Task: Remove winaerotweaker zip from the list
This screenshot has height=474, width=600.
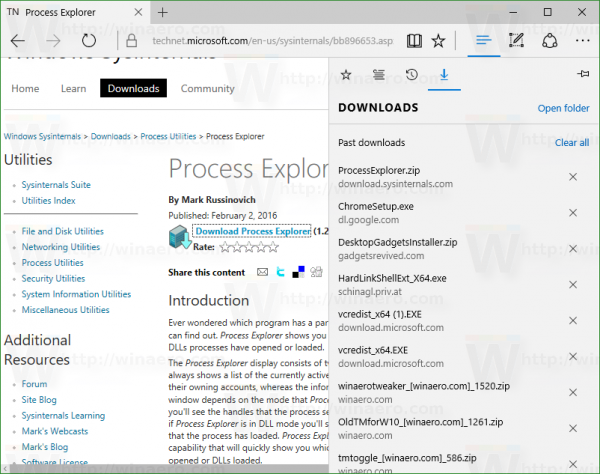Action: pyautogui.click(x=573, y=393)
